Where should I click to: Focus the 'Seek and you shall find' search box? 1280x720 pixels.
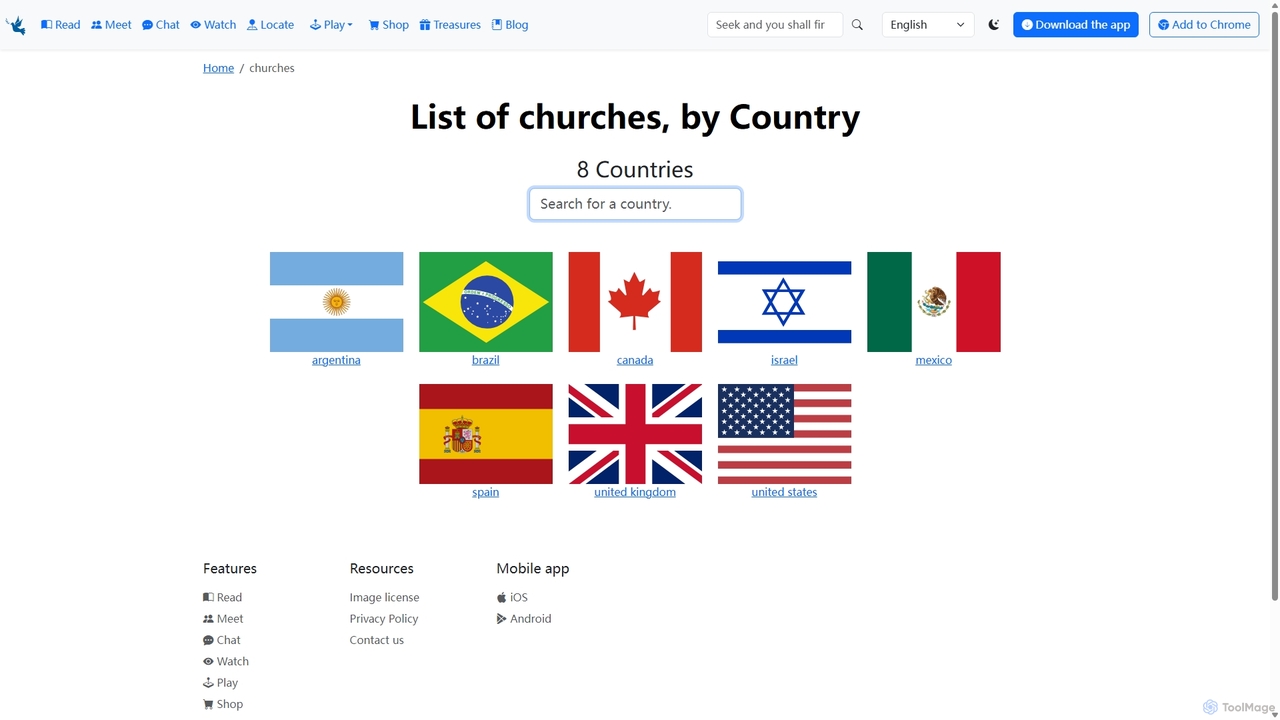point(775,25)
